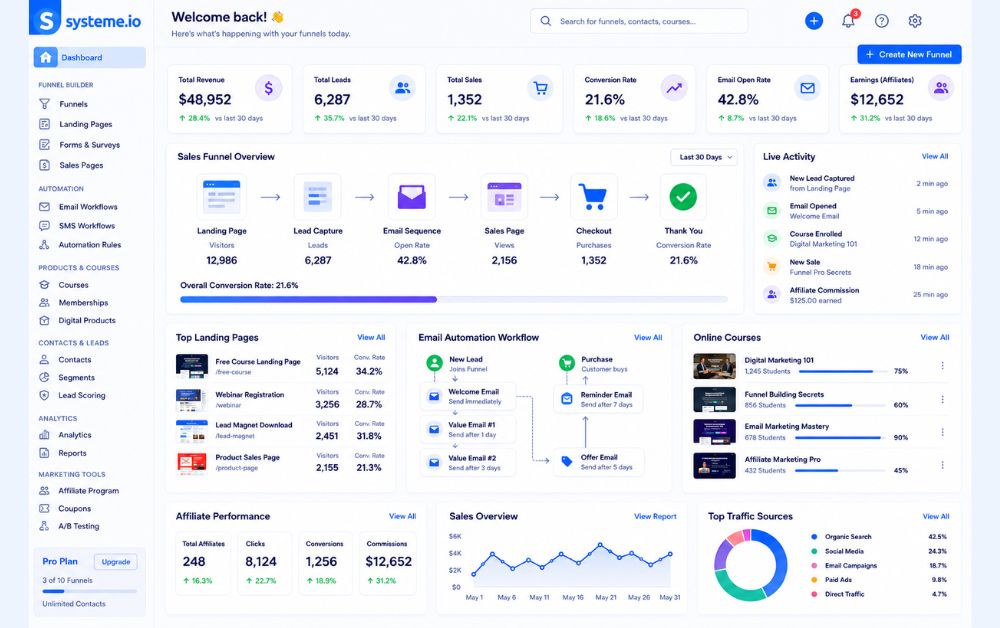Open the Free Course Landing Page thumbnail
Viewport: 1000px width, 628px height.
[x=191, y=366]
